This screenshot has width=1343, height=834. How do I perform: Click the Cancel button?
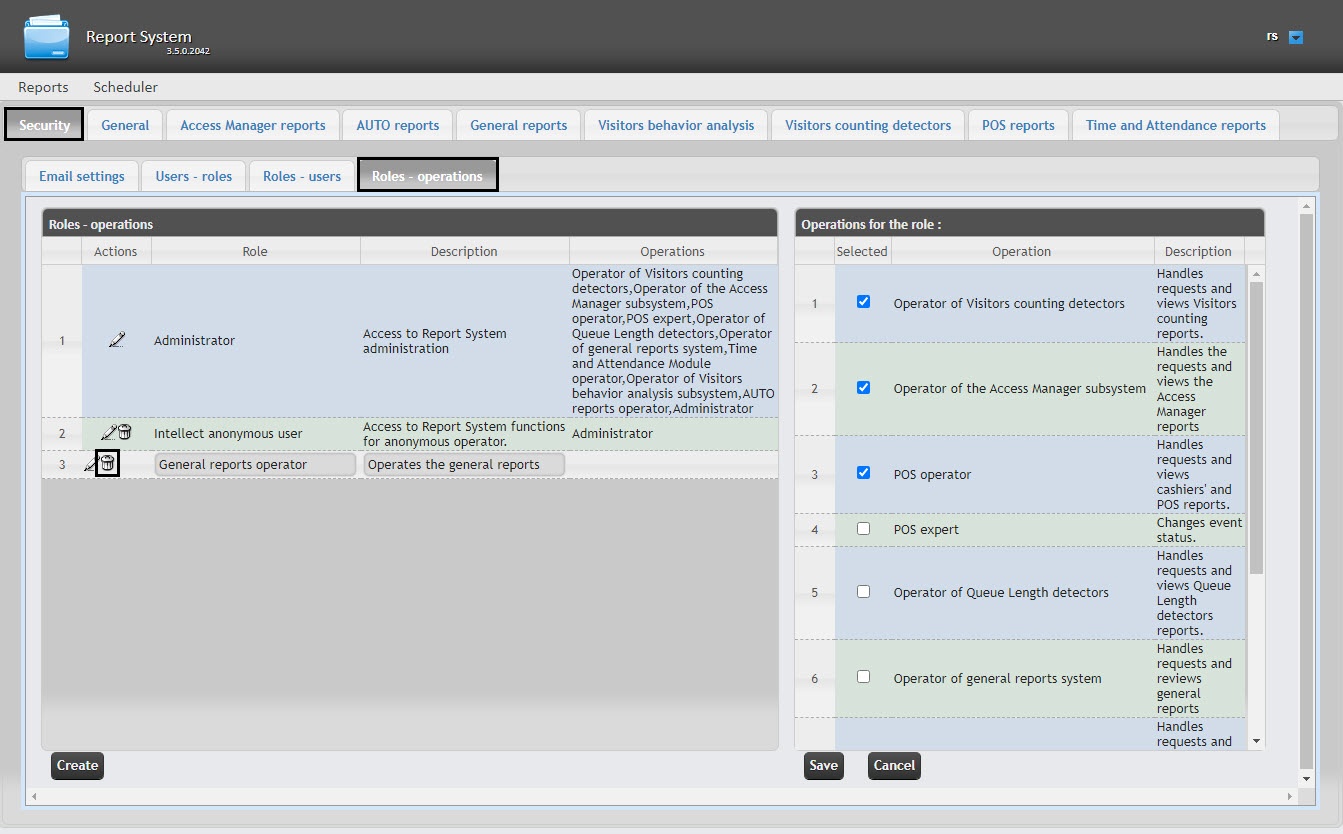[894, 766]
